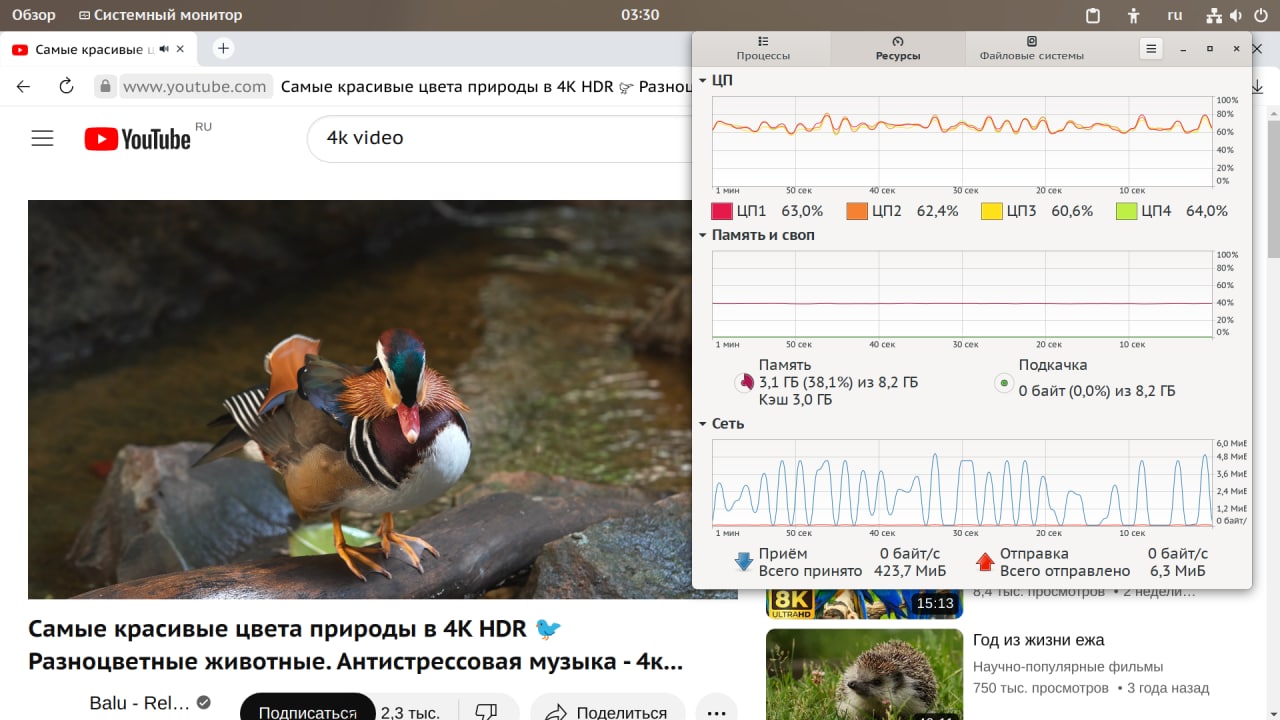This screenshot has width=1280, height=720.
Task: Switch keyboard layout via the ru indicator
Action: pyautogui.click(x=1175, y=15)
